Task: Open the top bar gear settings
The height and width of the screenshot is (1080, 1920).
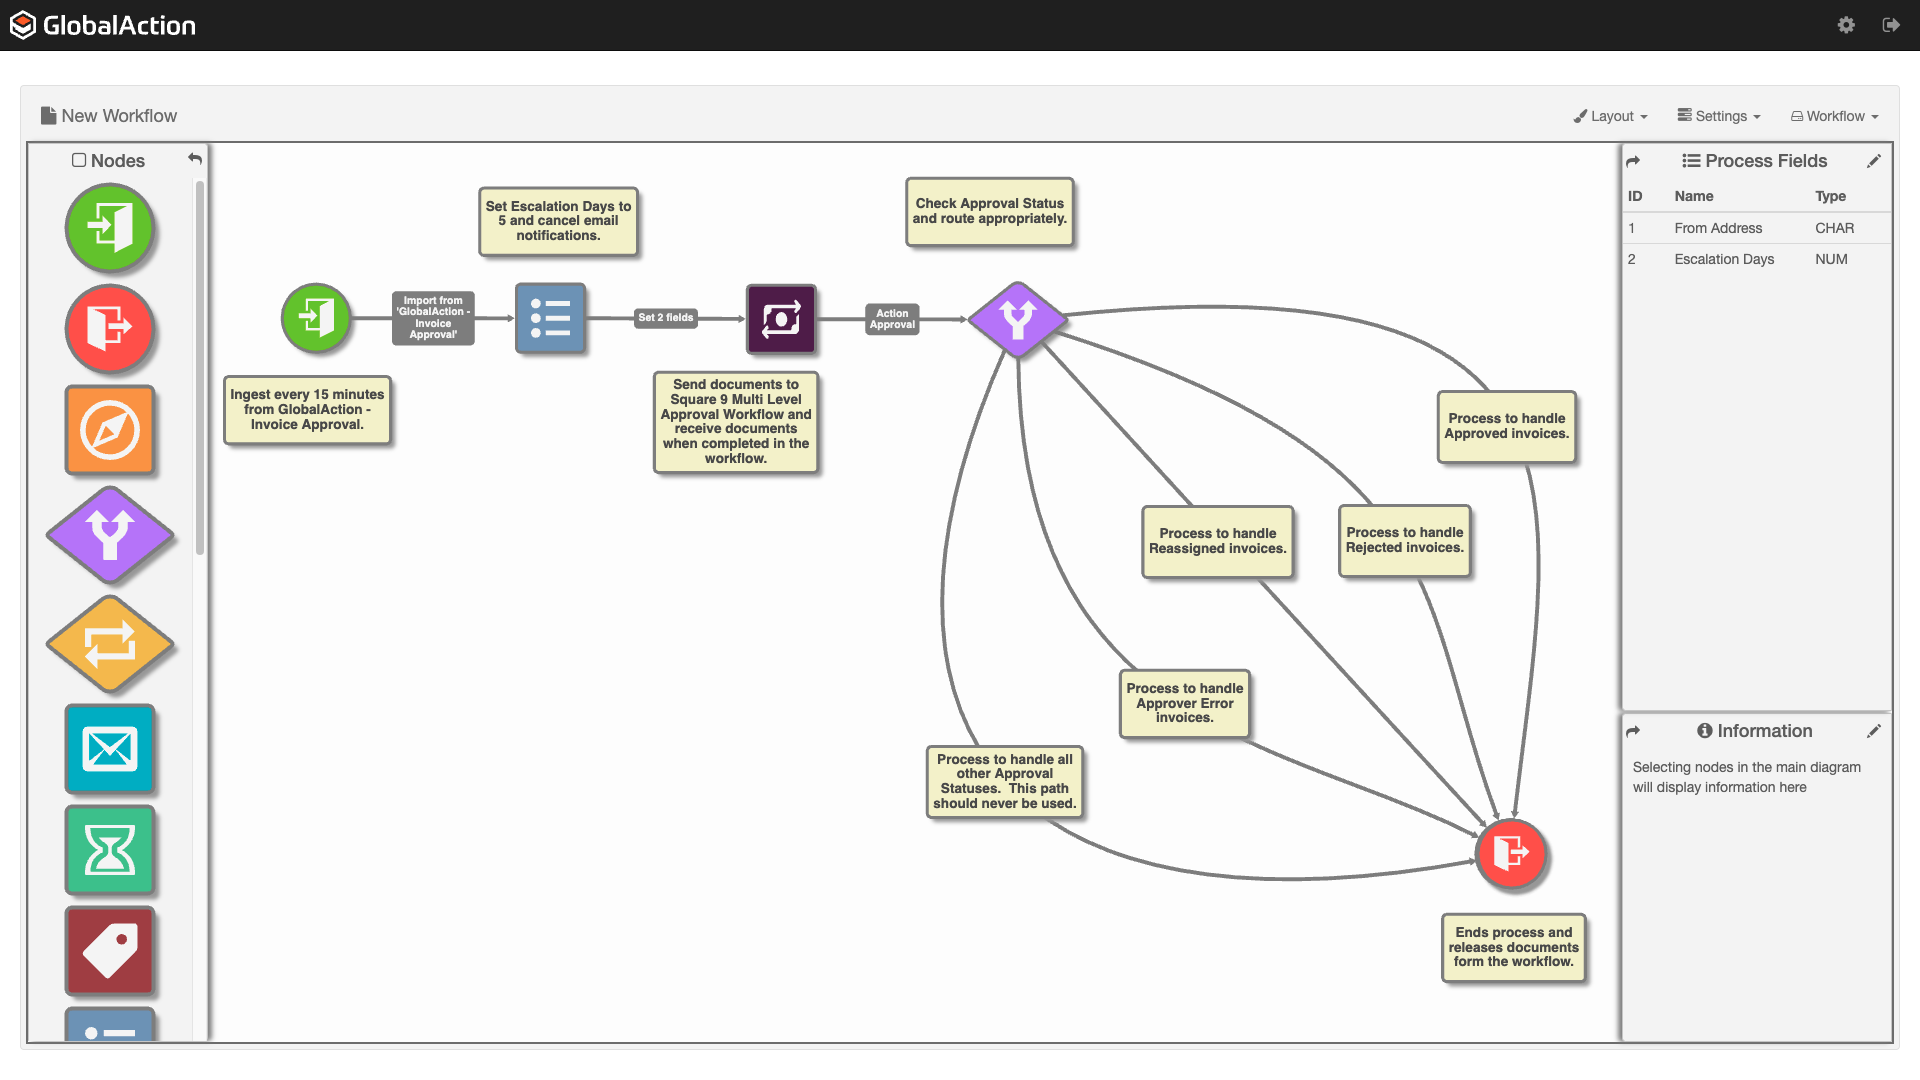Action: [1846, 25]
